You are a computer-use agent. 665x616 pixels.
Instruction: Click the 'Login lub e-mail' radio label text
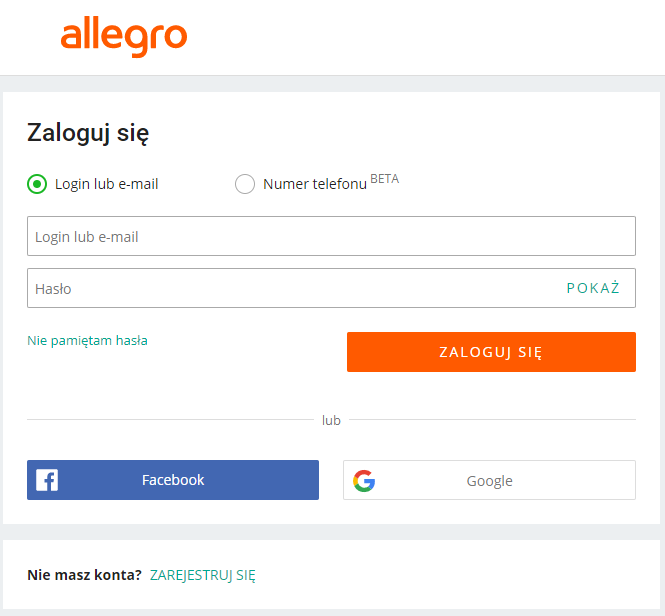pos(107,184)
